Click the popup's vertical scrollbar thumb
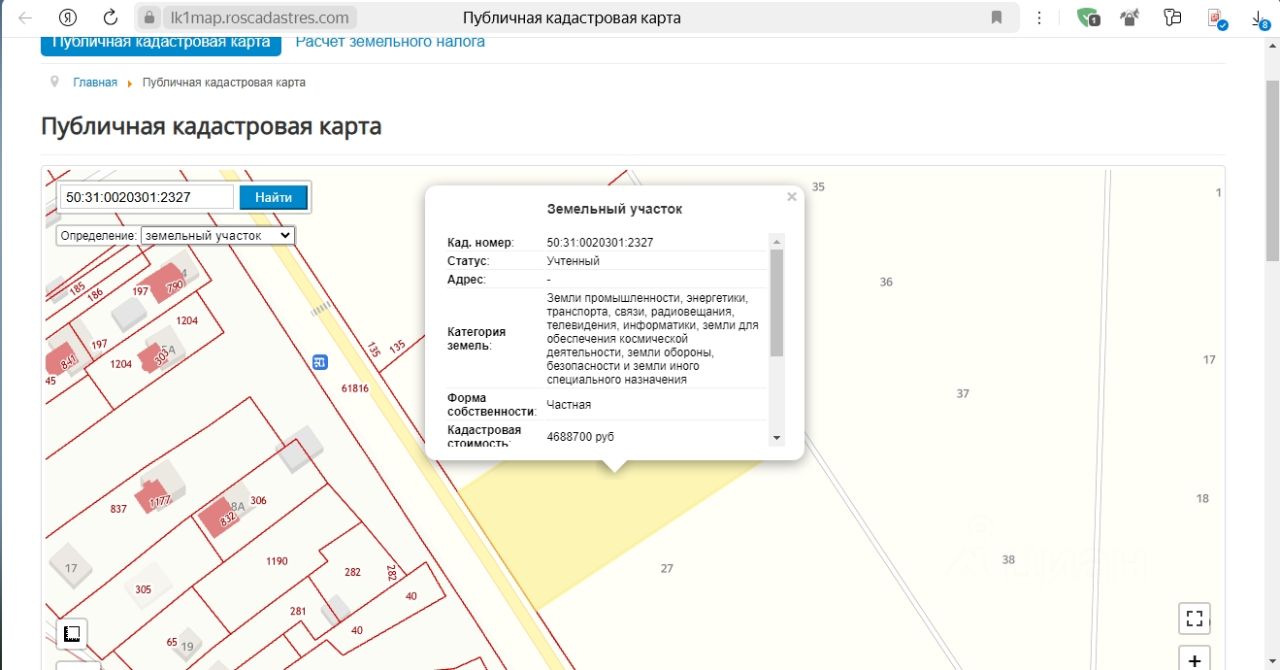Viewport: 1280px width, 670px height. (x=777, y=302)
